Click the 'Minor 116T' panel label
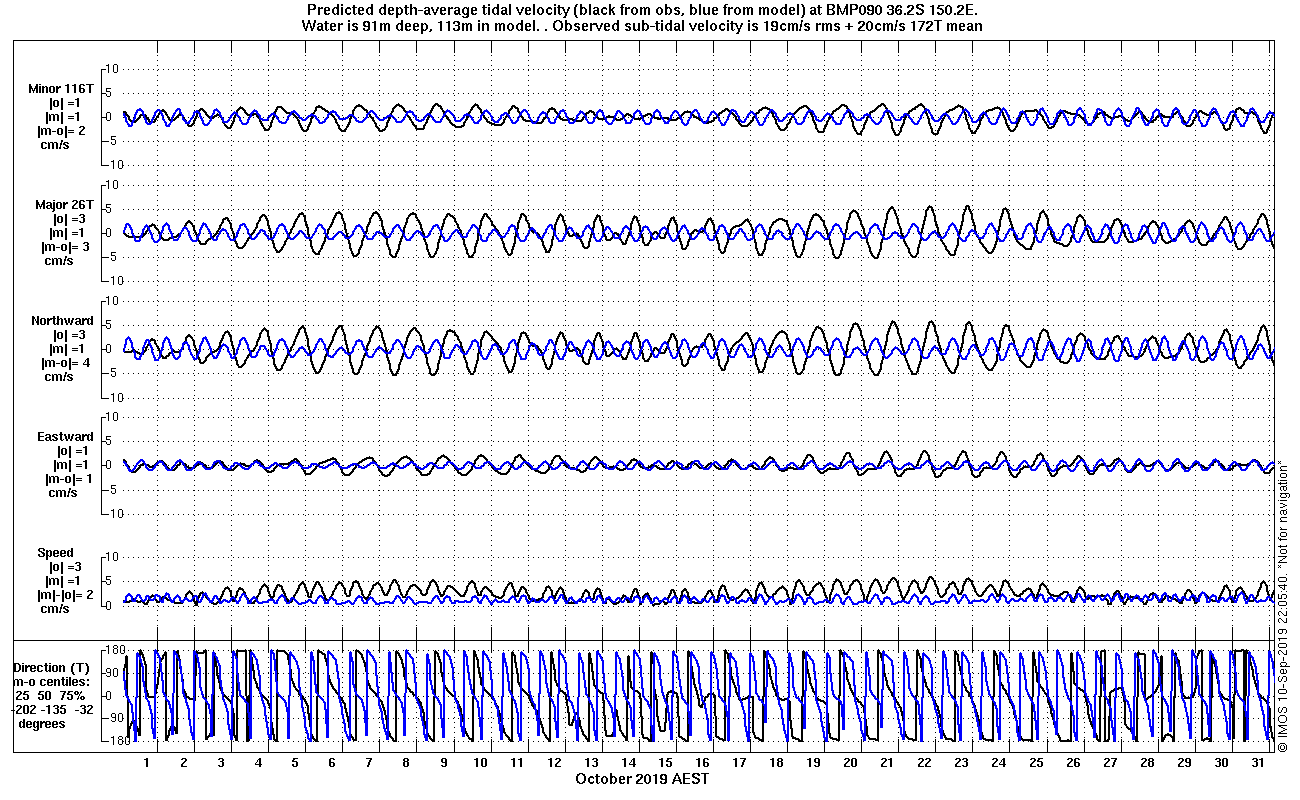This screenshot has width=1300, height=800. [x=60, y=89]
